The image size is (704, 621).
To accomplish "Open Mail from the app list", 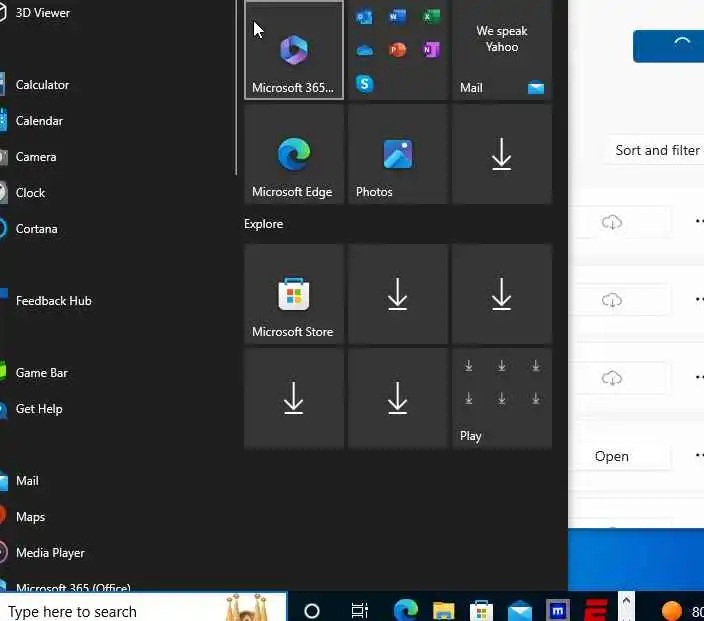I will [x=27, y=481].
